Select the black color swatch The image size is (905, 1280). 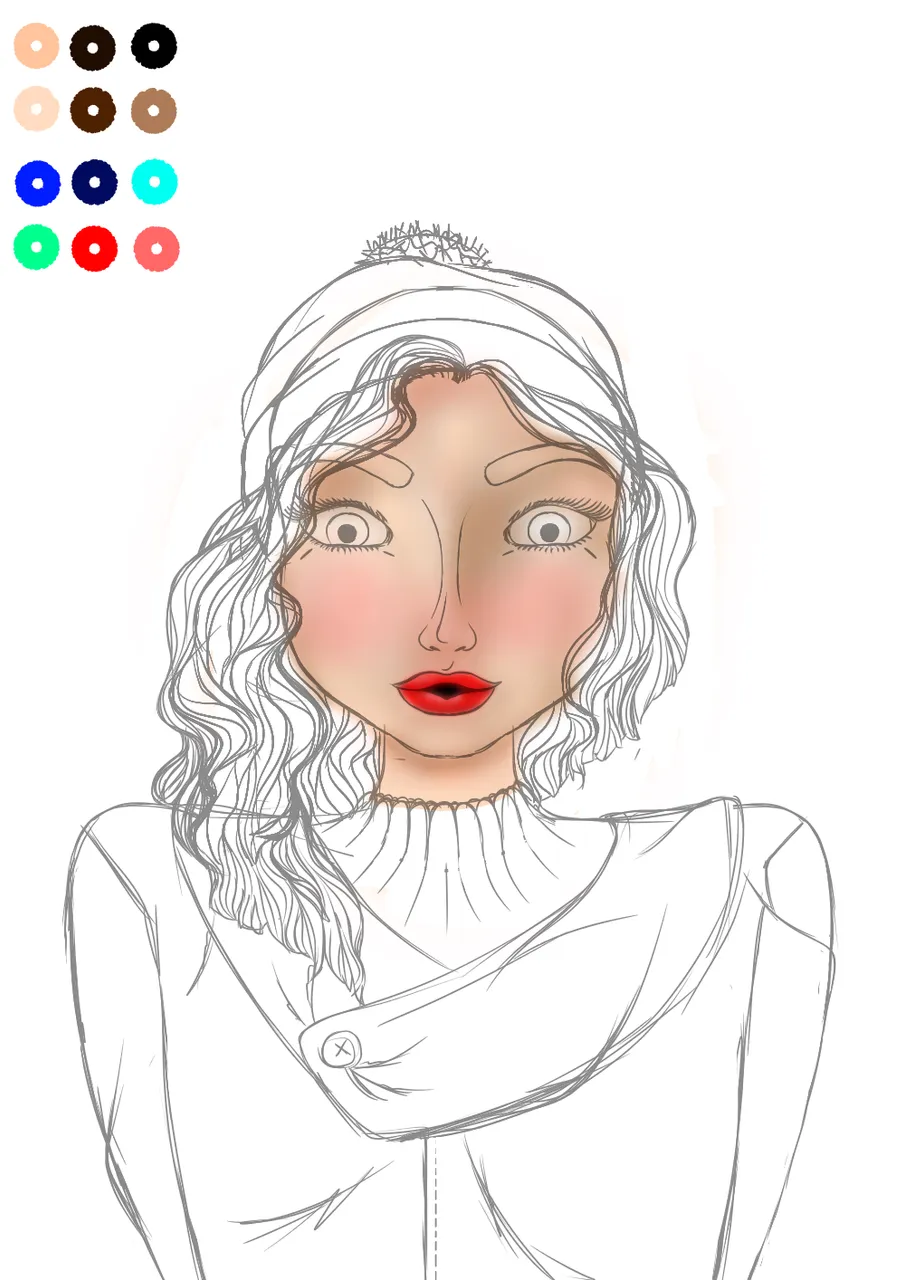click(x=154, y=46)
